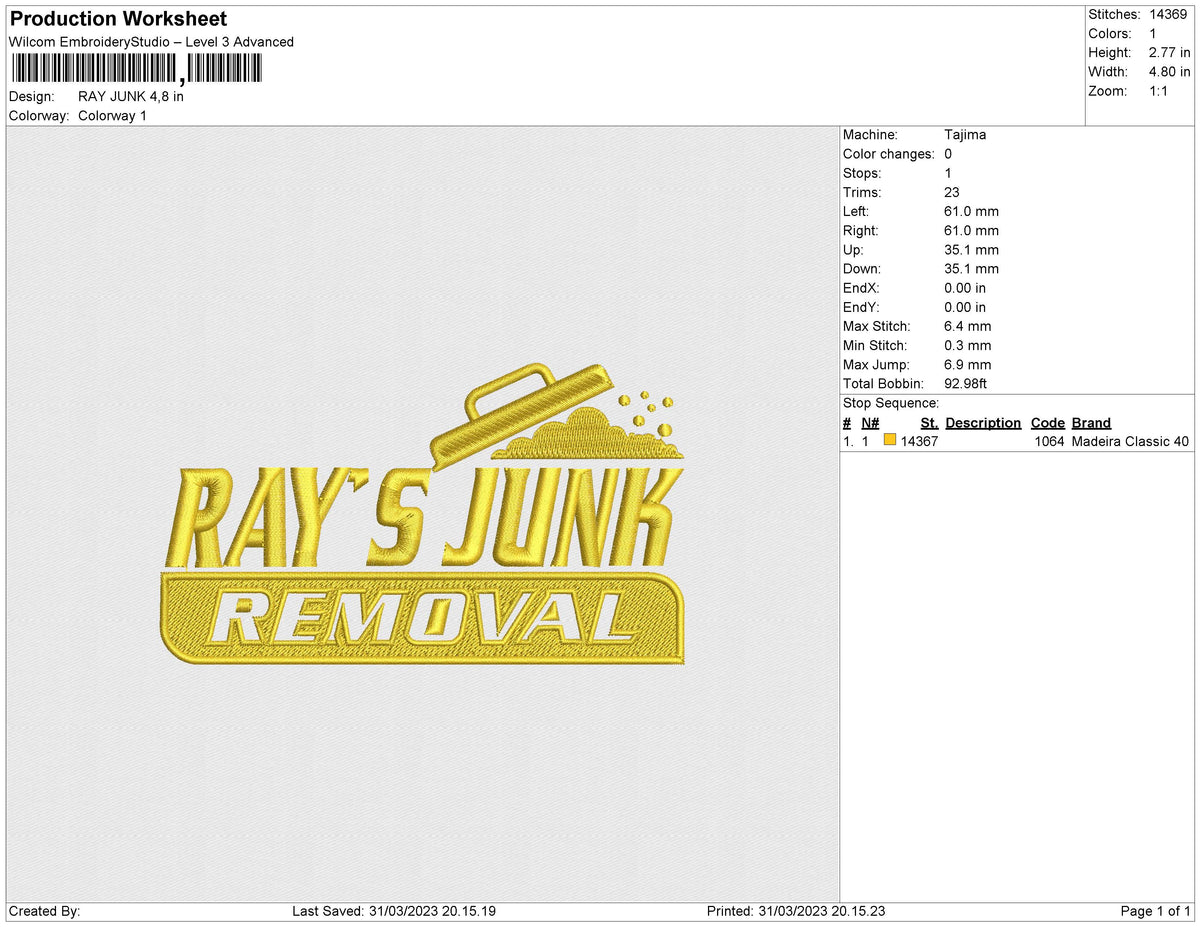Click the Machine value Tajima
1200x927 pixels.
965,134
